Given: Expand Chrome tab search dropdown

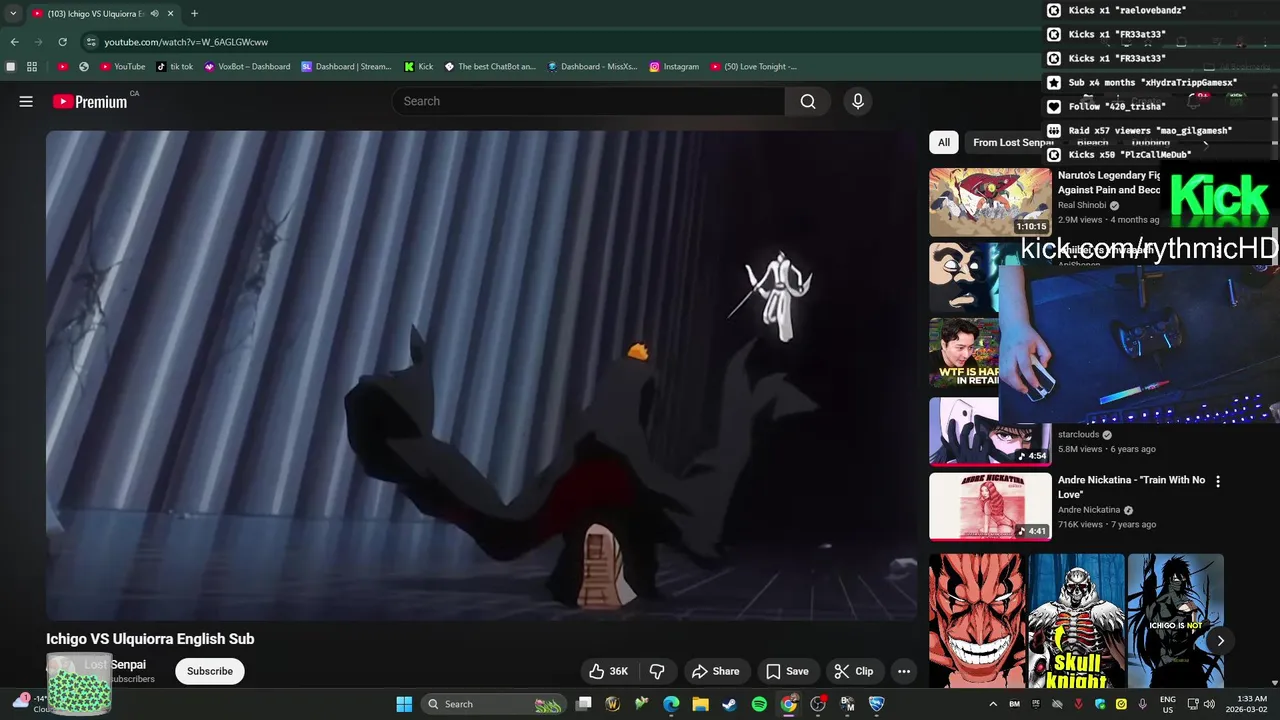Looking at the screenshot, I should click(x=13, y=13).
